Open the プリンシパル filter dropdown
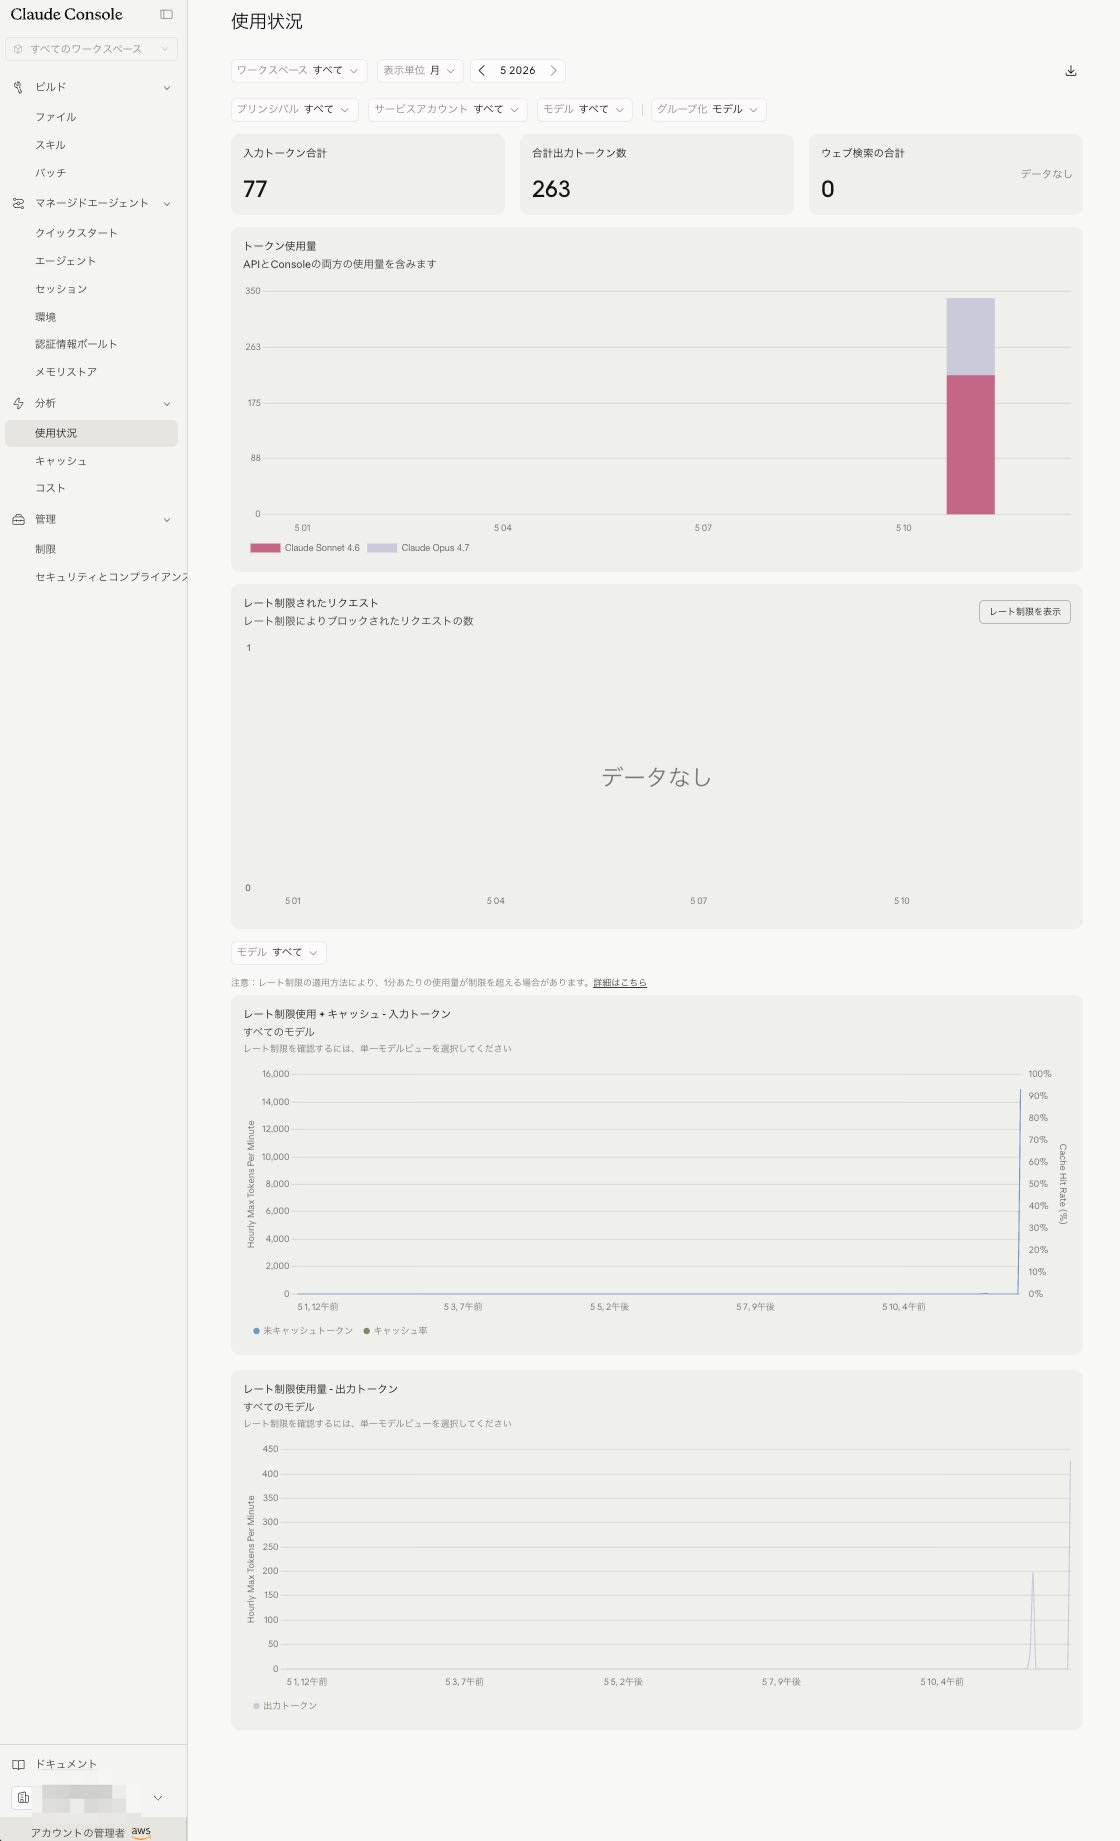Viewport: 1120px width, 1841px height. (294, 109)
